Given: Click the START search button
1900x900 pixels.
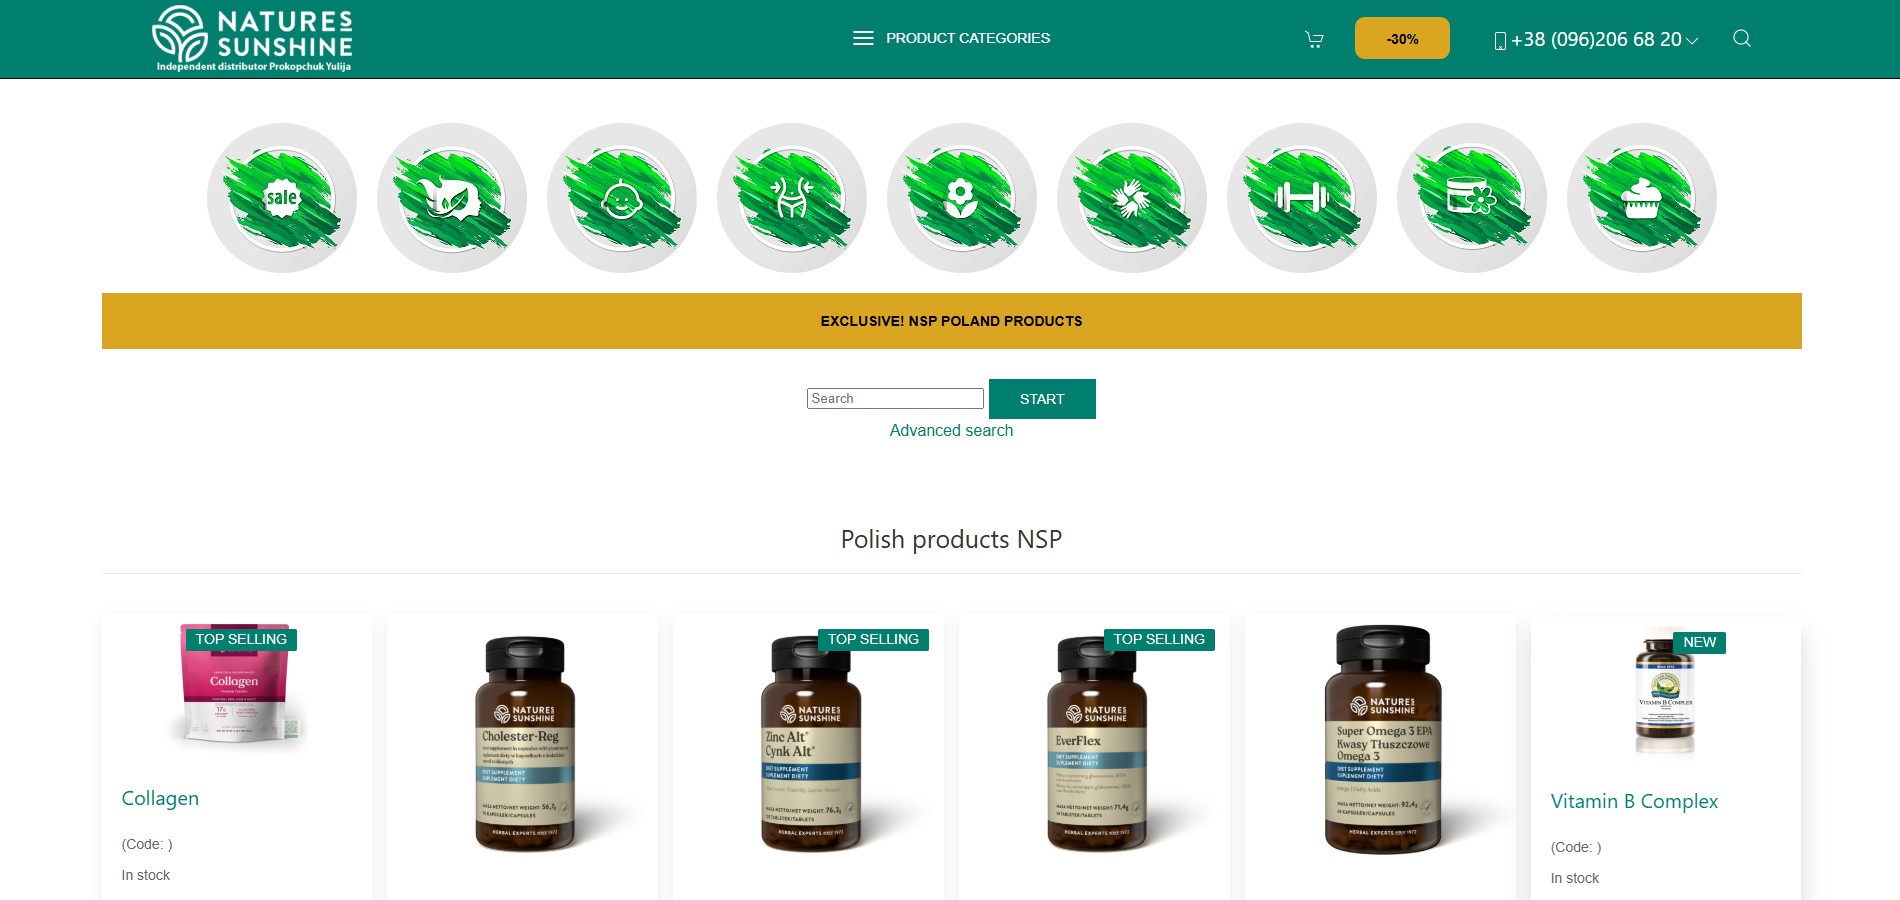Looking at the screenshot, I should (1042, 399).
